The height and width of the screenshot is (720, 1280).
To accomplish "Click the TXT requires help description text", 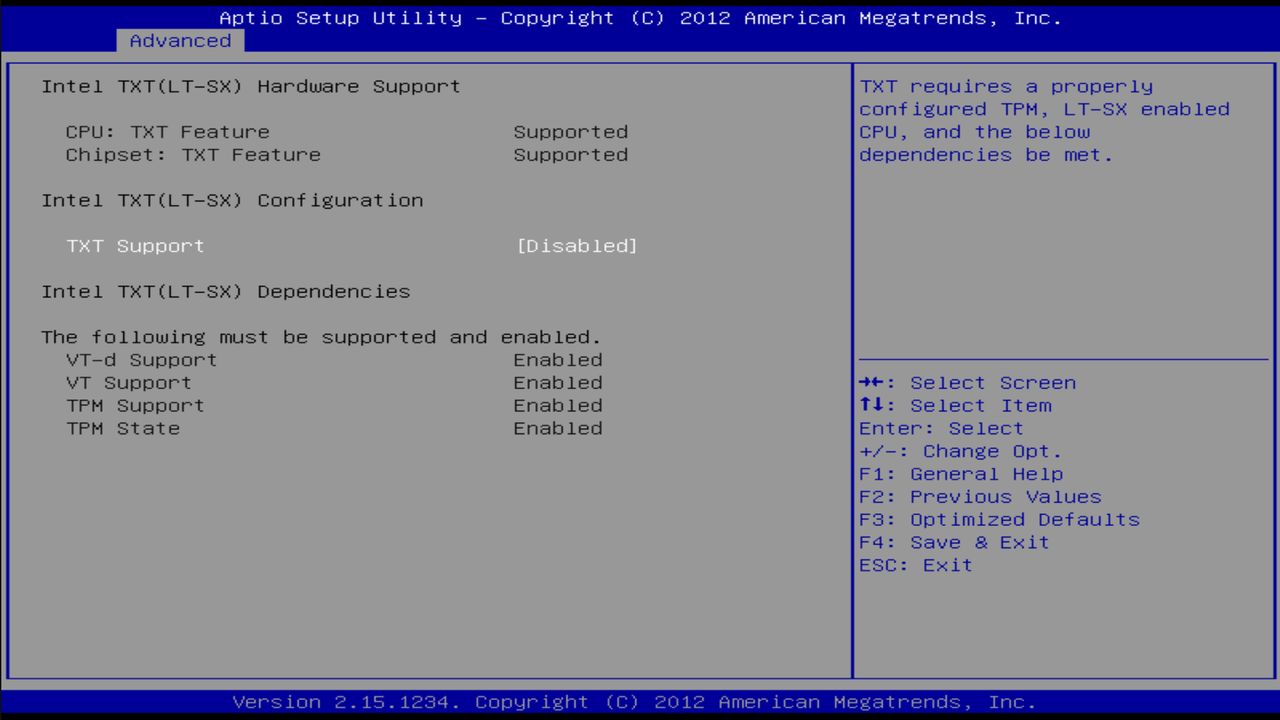I will [x=1044, y=121].
